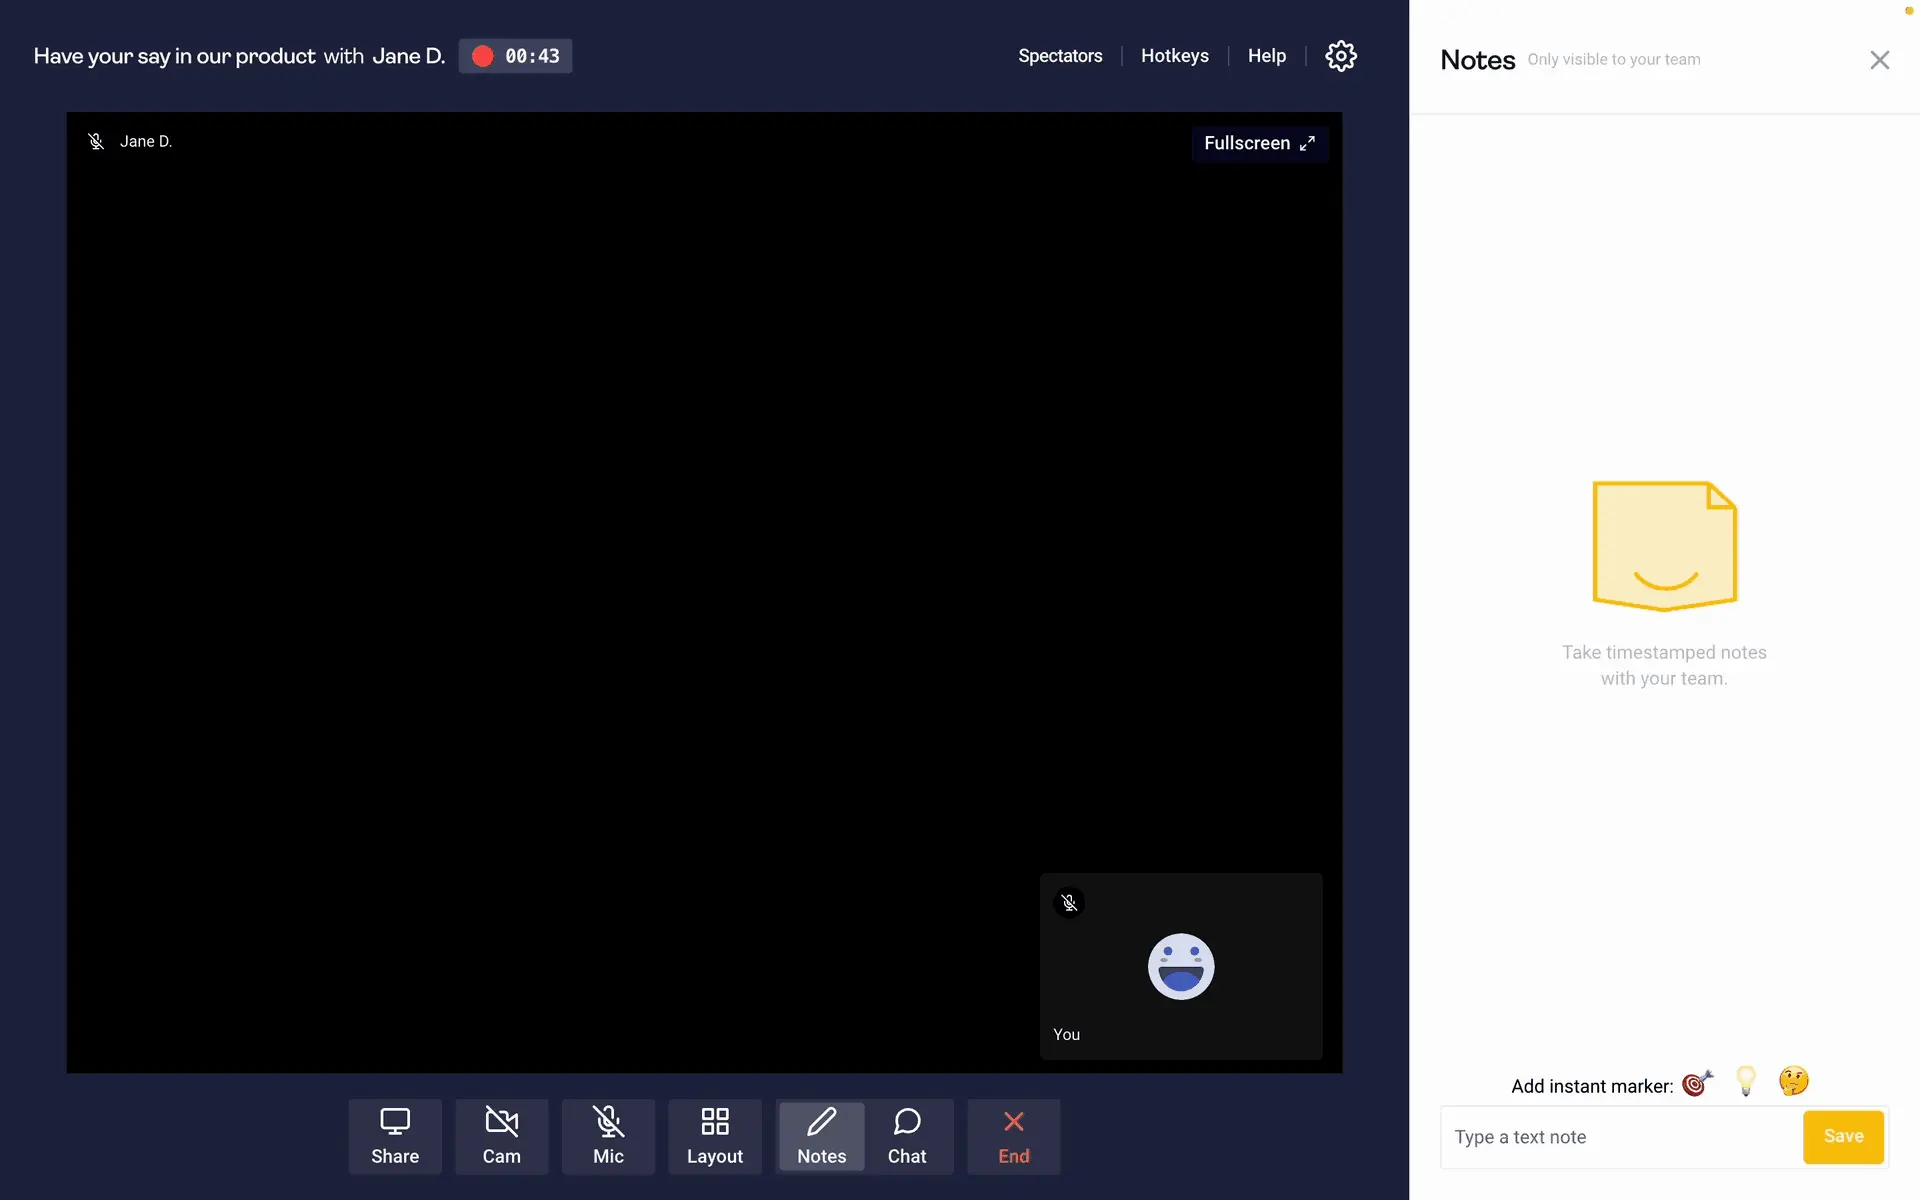Click the Type a text note field
Screen dimensions: 1920x1200
click(1620, 1137)
